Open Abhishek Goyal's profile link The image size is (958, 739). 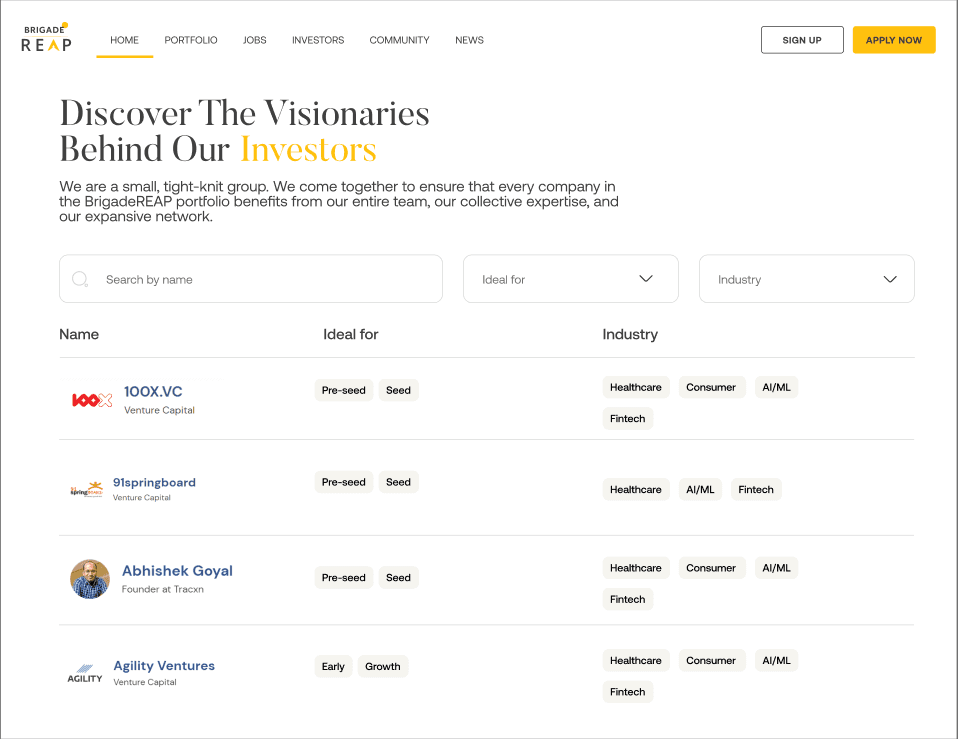177,570
